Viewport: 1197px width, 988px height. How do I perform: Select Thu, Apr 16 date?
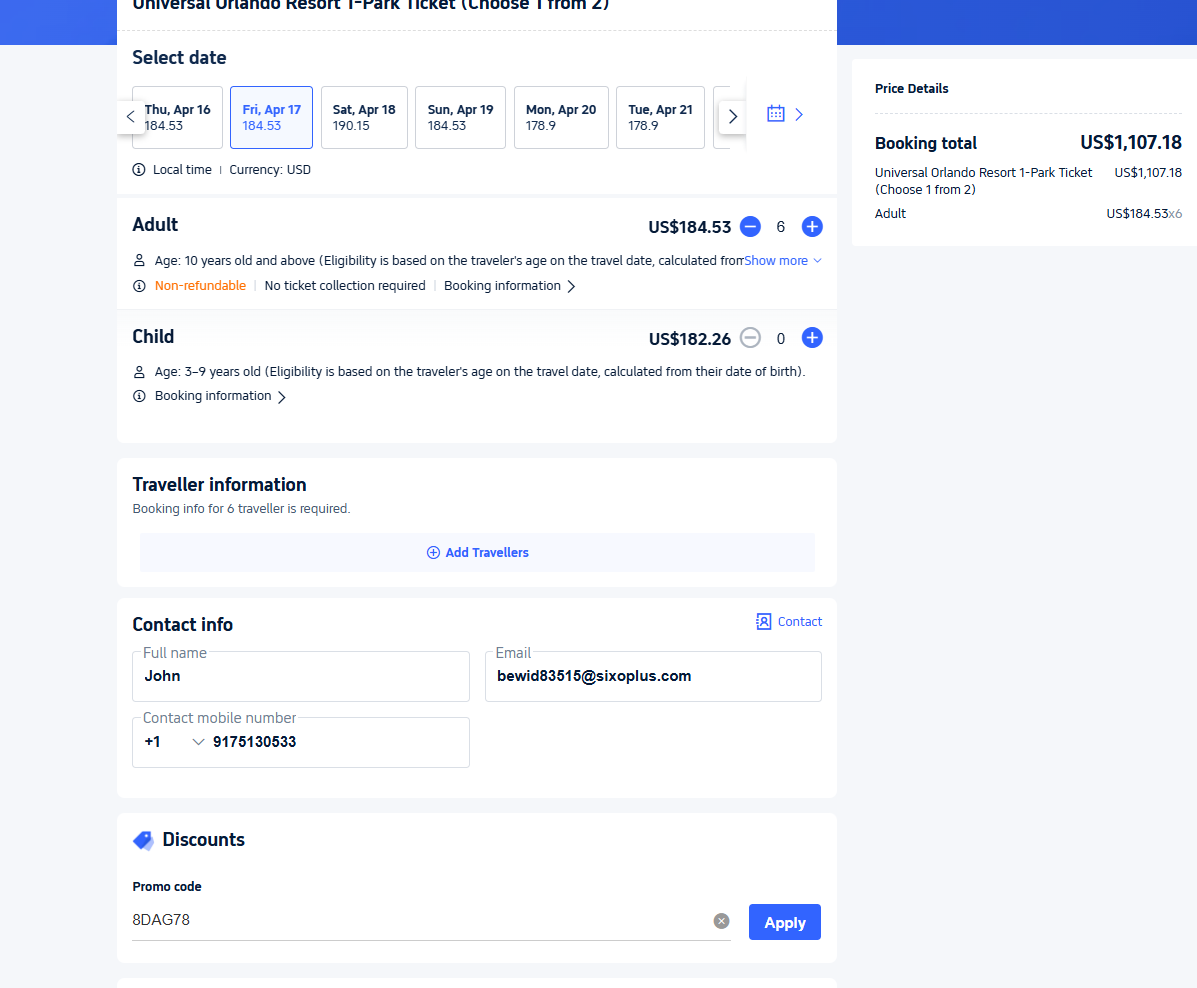coord(178,118)
